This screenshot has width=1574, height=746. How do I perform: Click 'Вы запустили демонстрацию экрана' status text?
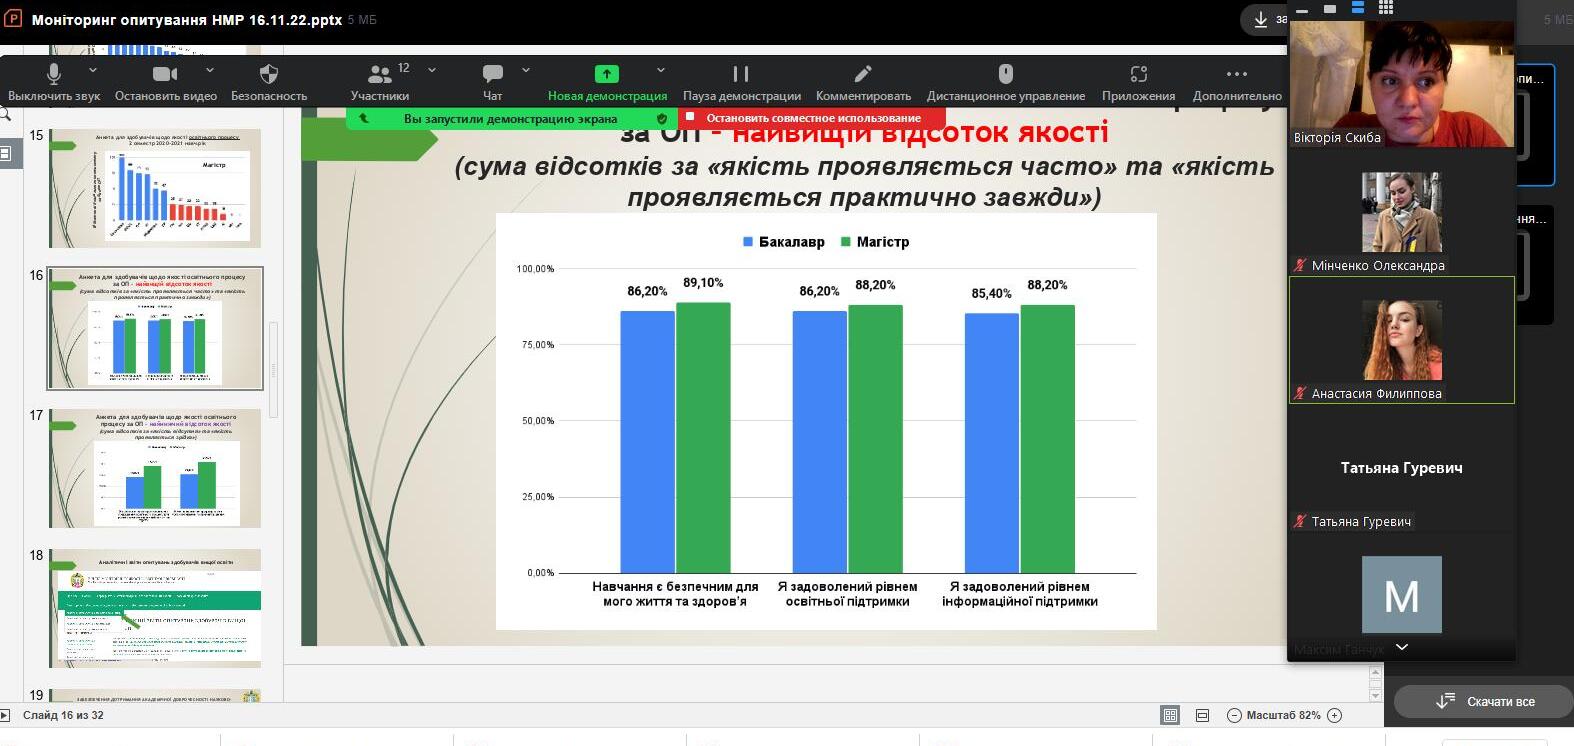[510, 118]
